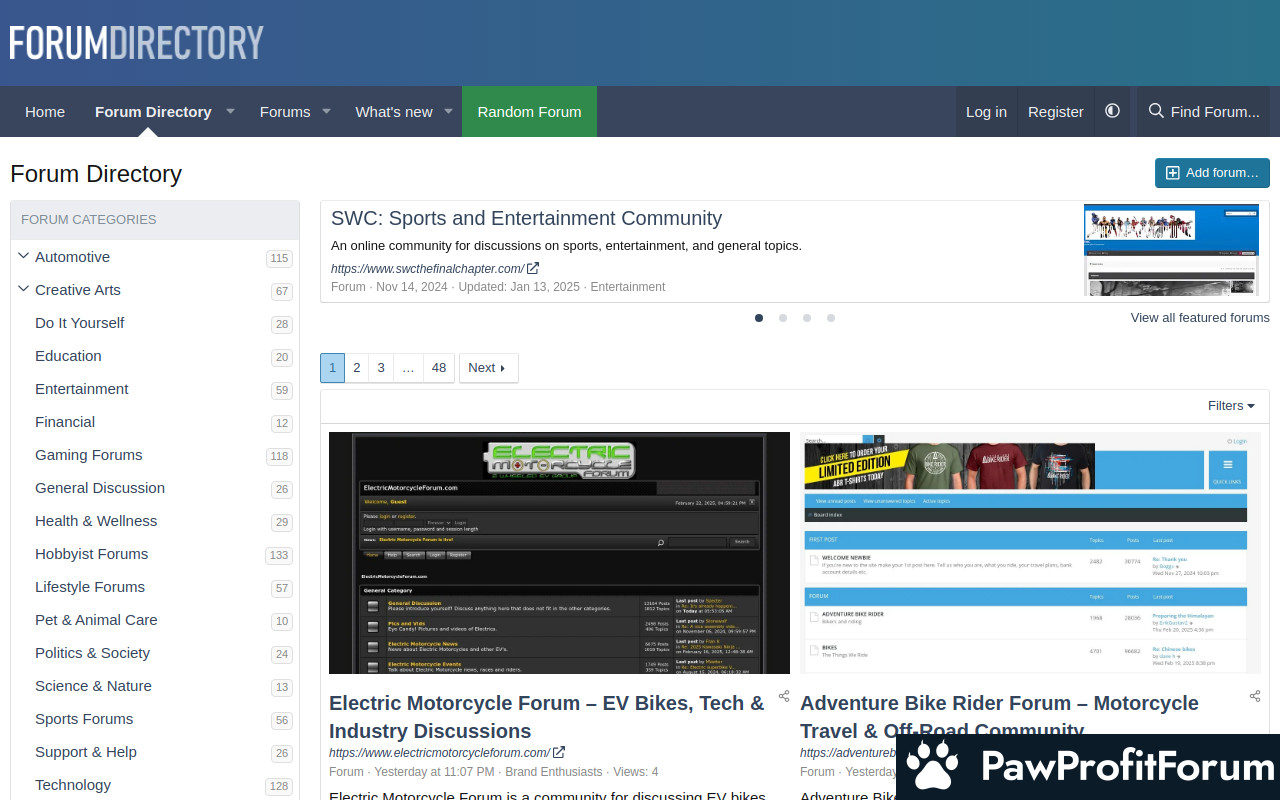Go to pagination page 1
Image resolution: width=1280 pixels, height=800 pixels.
[x=332, y=367]
